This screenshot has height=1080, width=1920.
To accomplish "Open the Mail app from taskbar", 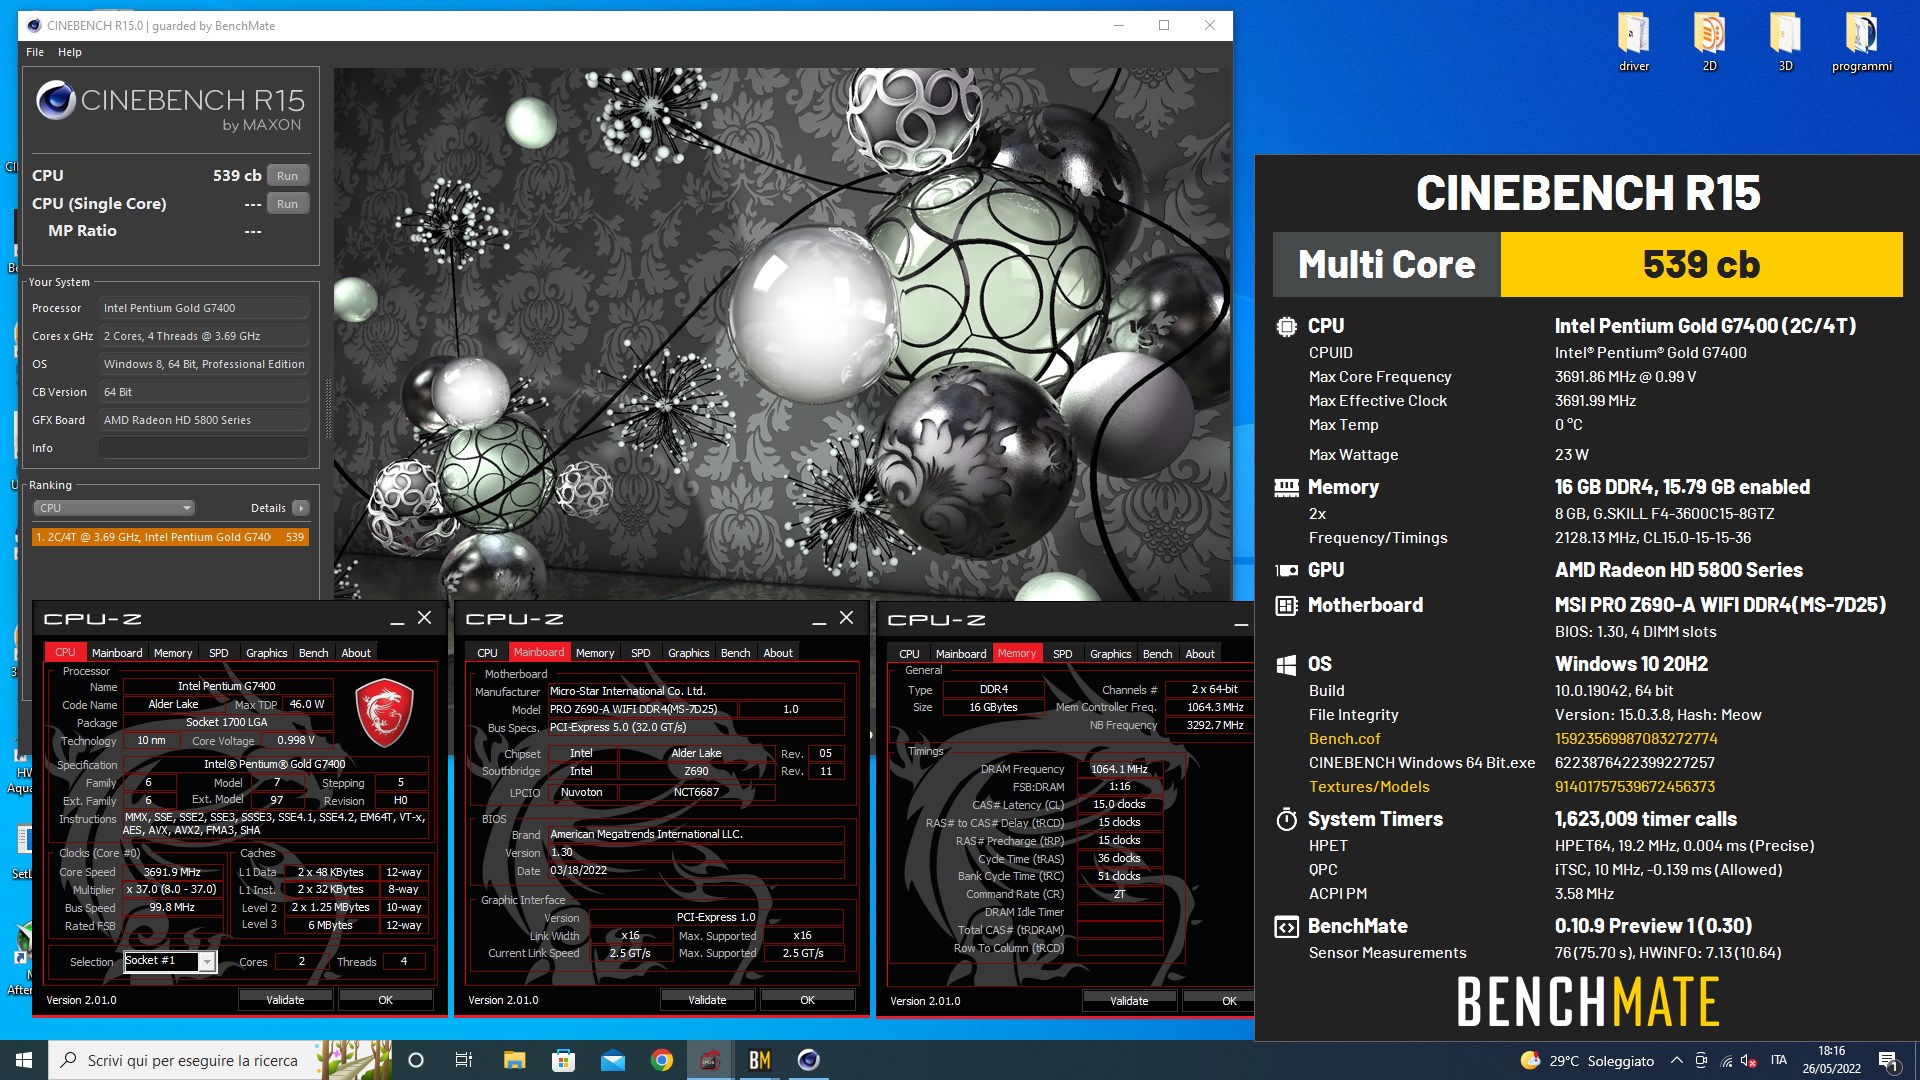I will 612,1060.
